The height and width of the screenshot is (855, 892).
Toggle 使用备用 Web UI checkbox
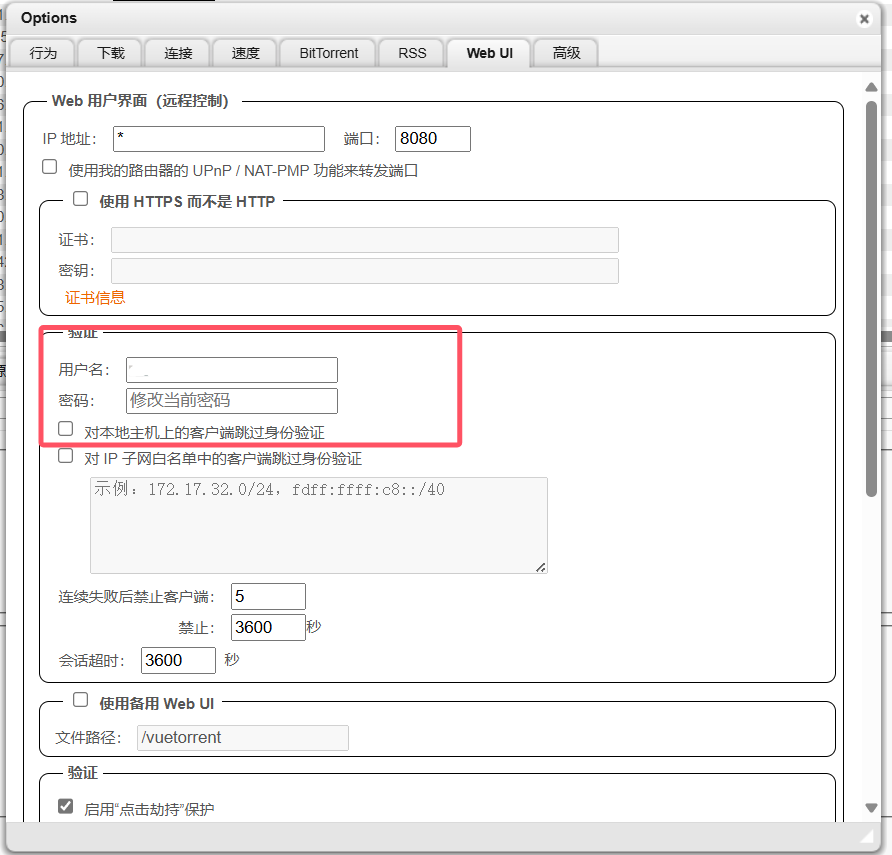(81, 700)
